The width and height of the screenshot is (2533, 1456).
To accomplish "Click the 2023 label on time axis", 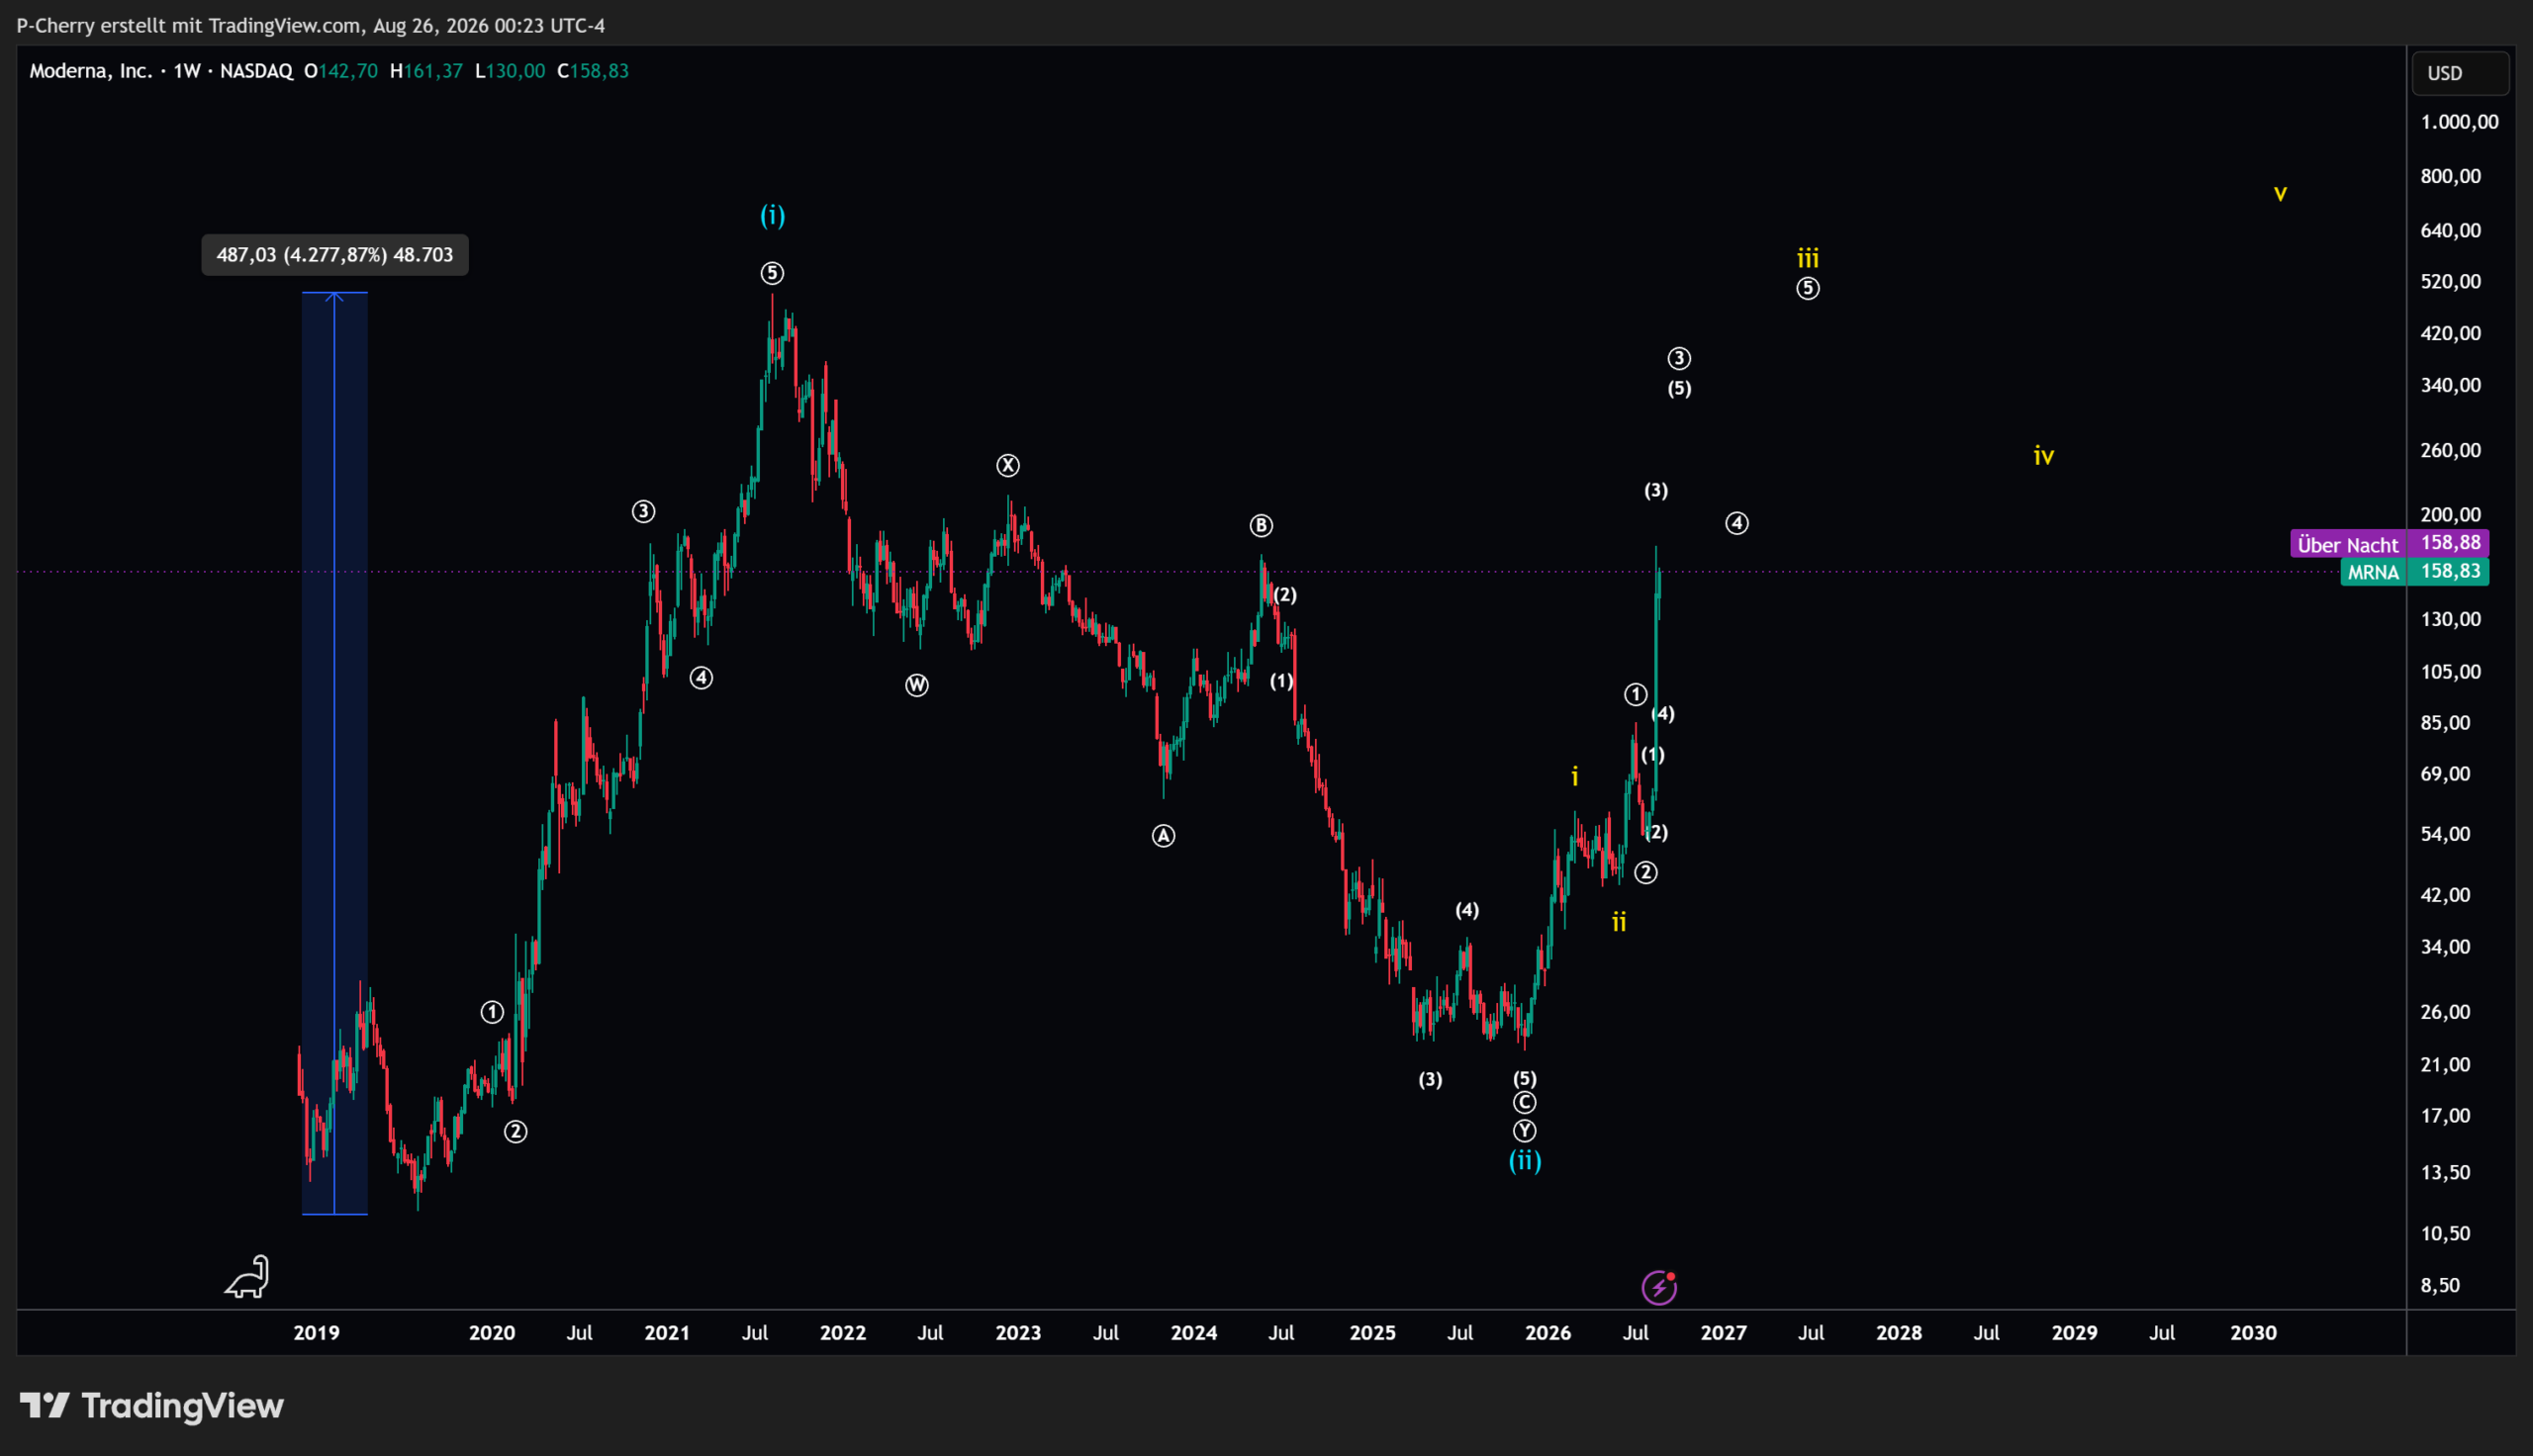I will point(1019,1333).
